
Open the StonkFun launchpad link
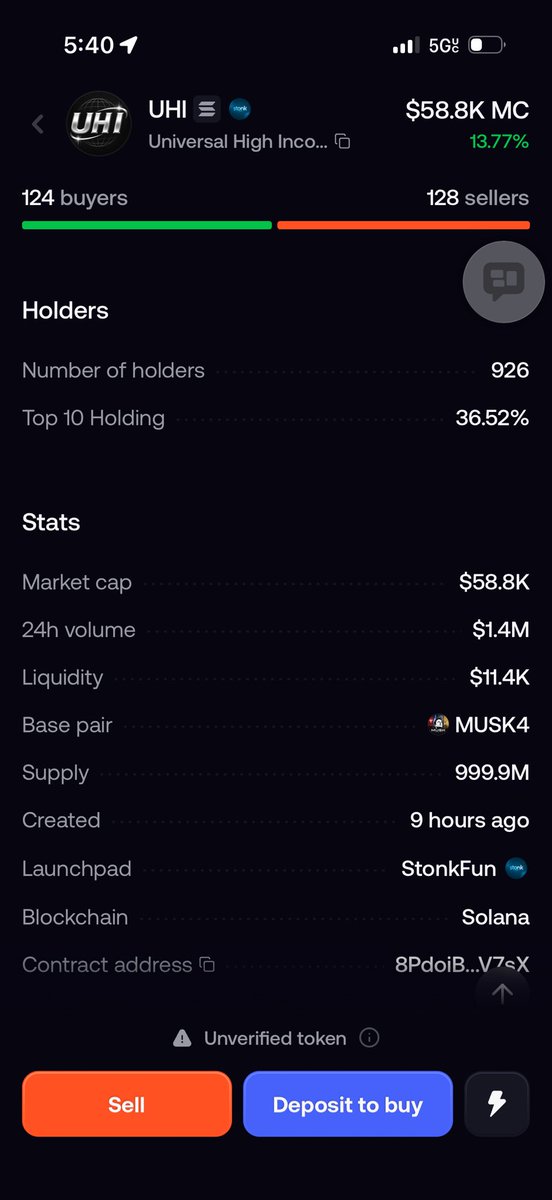pyautogui.click(x=464, y=868)
